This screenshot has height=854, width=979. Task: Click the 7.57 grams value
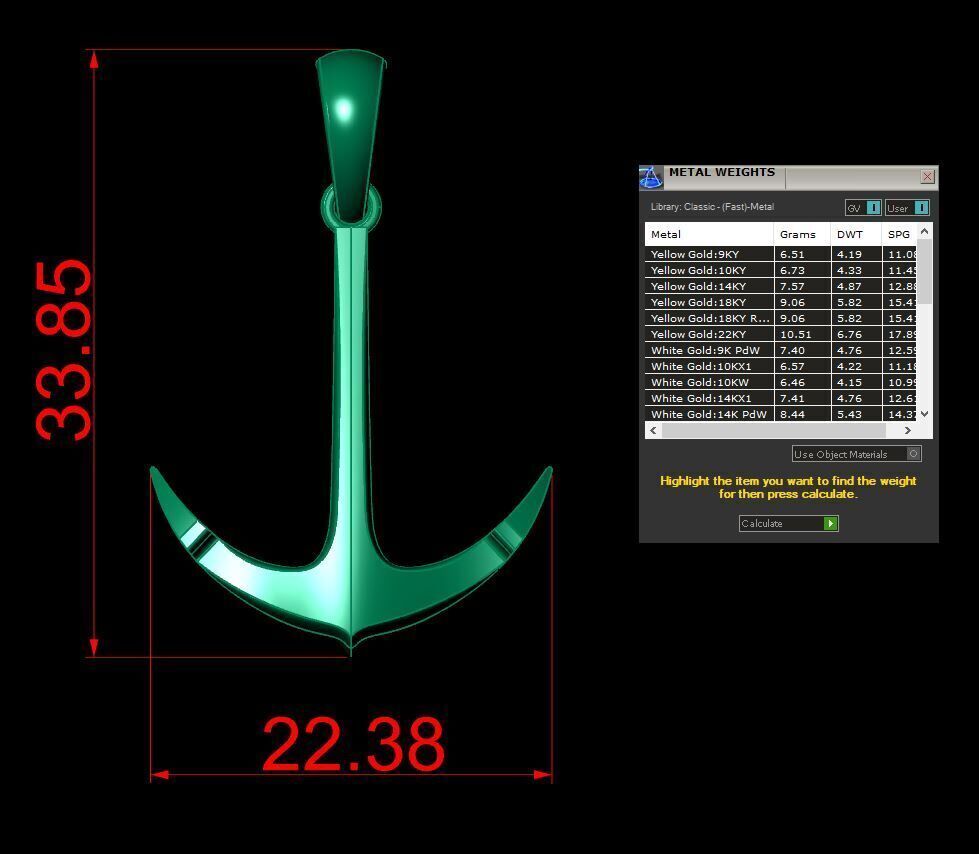[x=792, y=286]
